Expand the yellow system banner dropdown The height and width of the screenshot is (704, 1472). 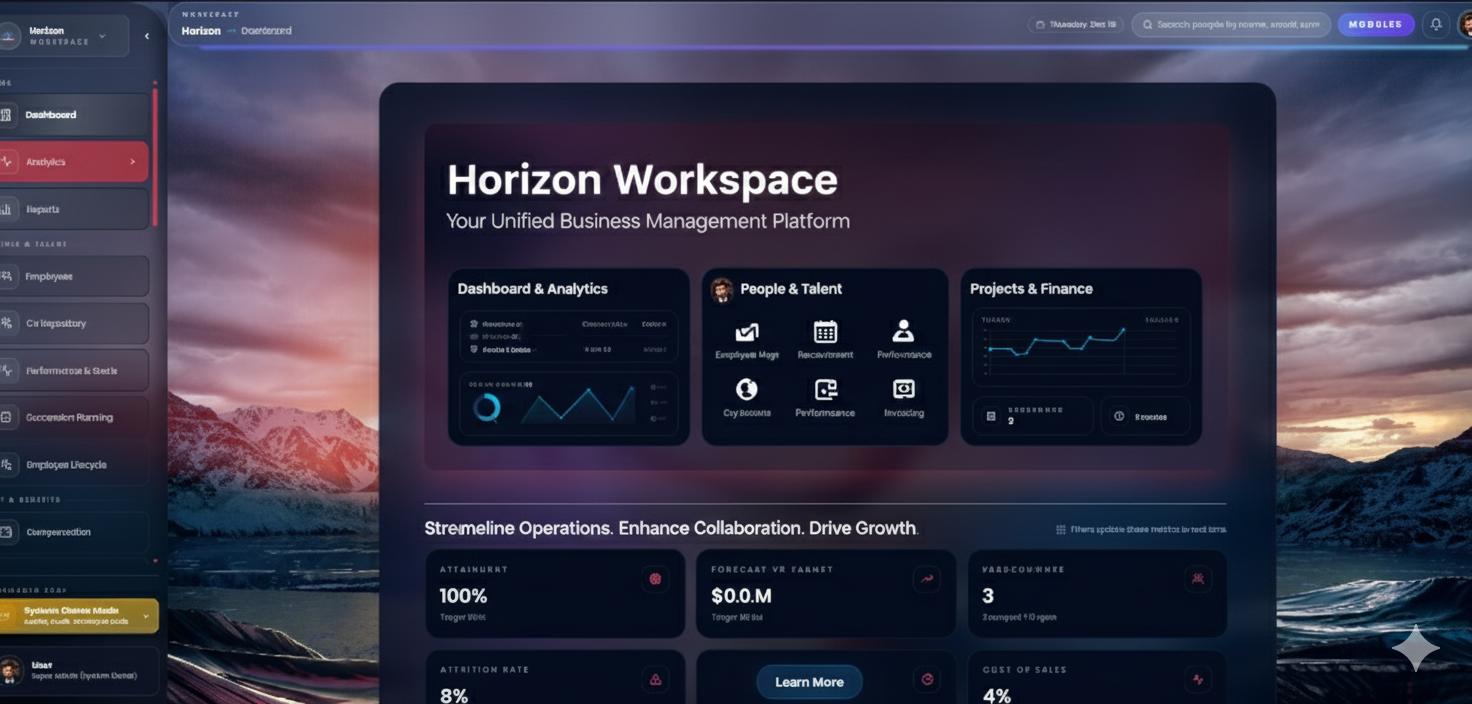[146, 616]
